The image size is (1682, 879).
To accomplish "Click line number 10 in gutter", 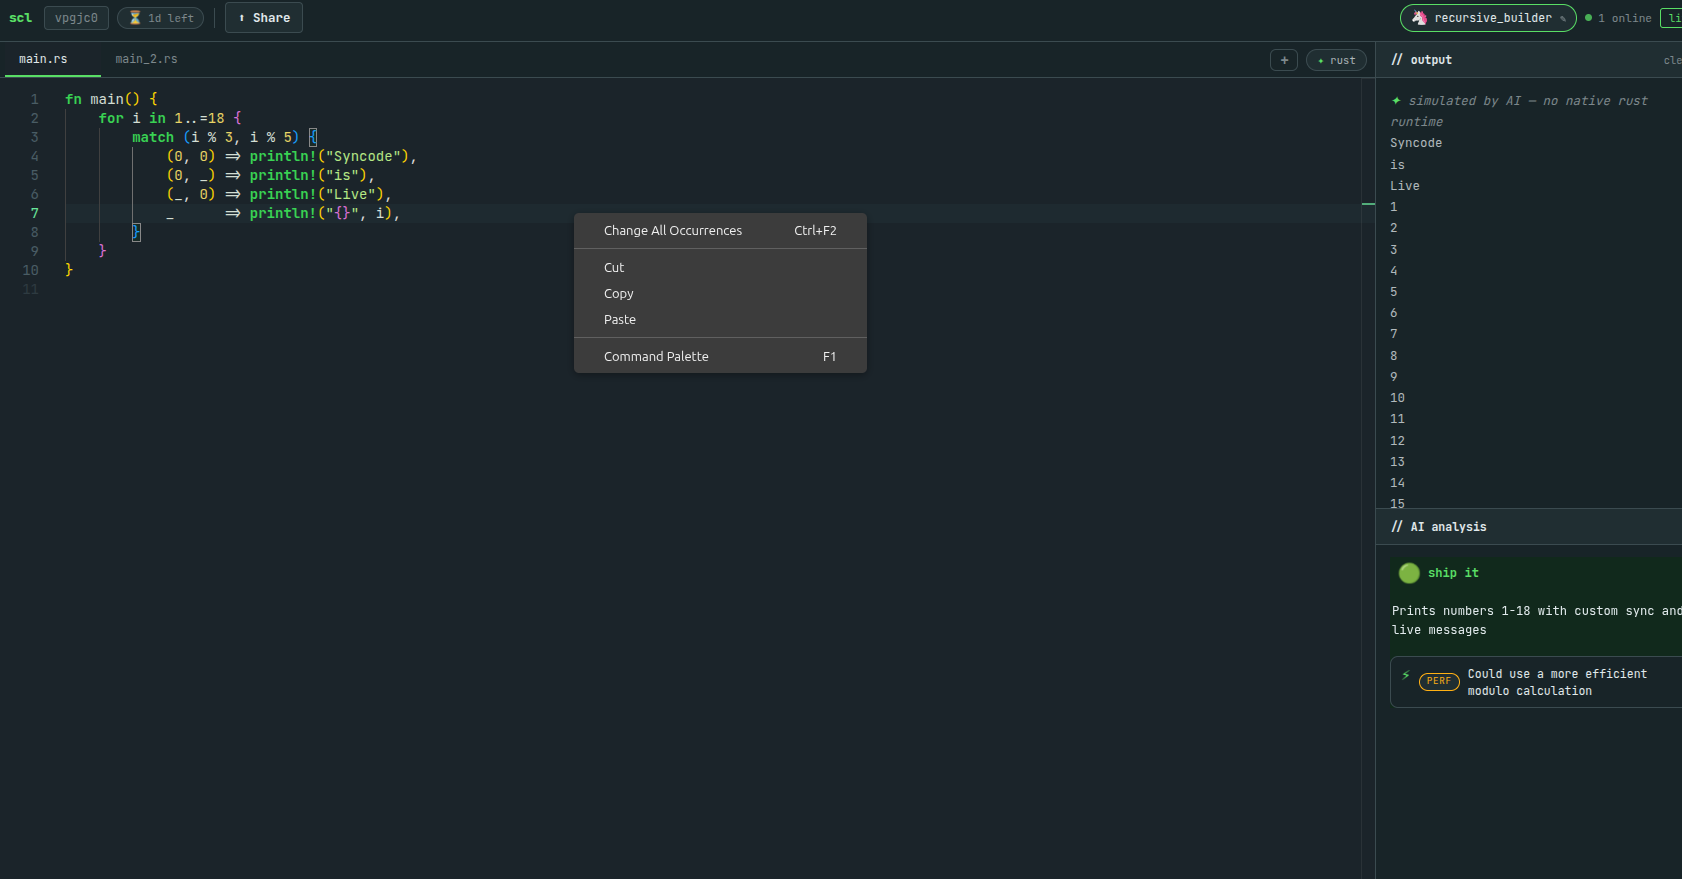I will (x=31, y=270).
